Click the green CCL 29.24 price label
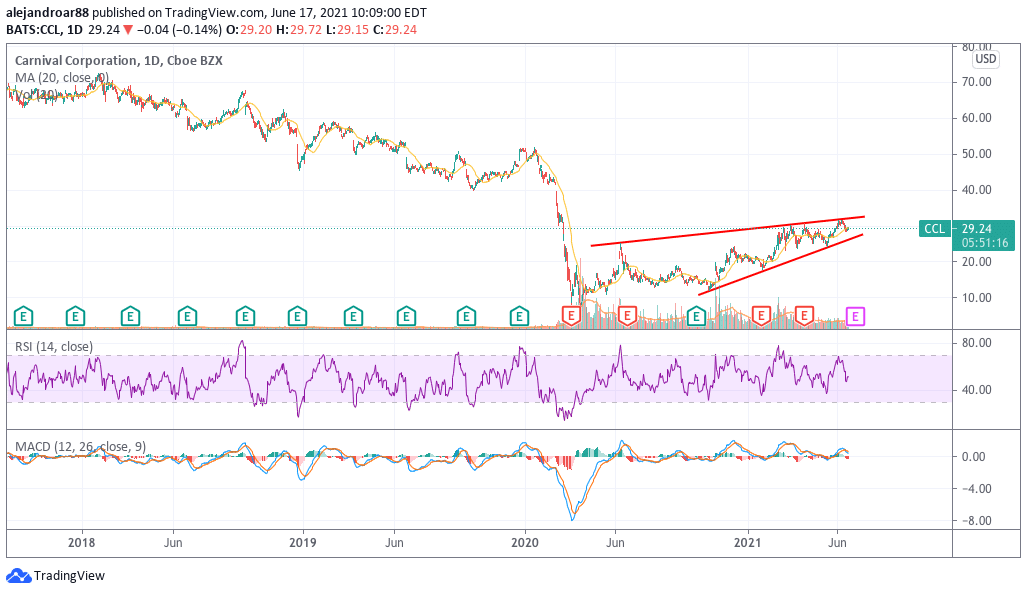Screen dimensions: 1027x594 (x=967, y=229)
